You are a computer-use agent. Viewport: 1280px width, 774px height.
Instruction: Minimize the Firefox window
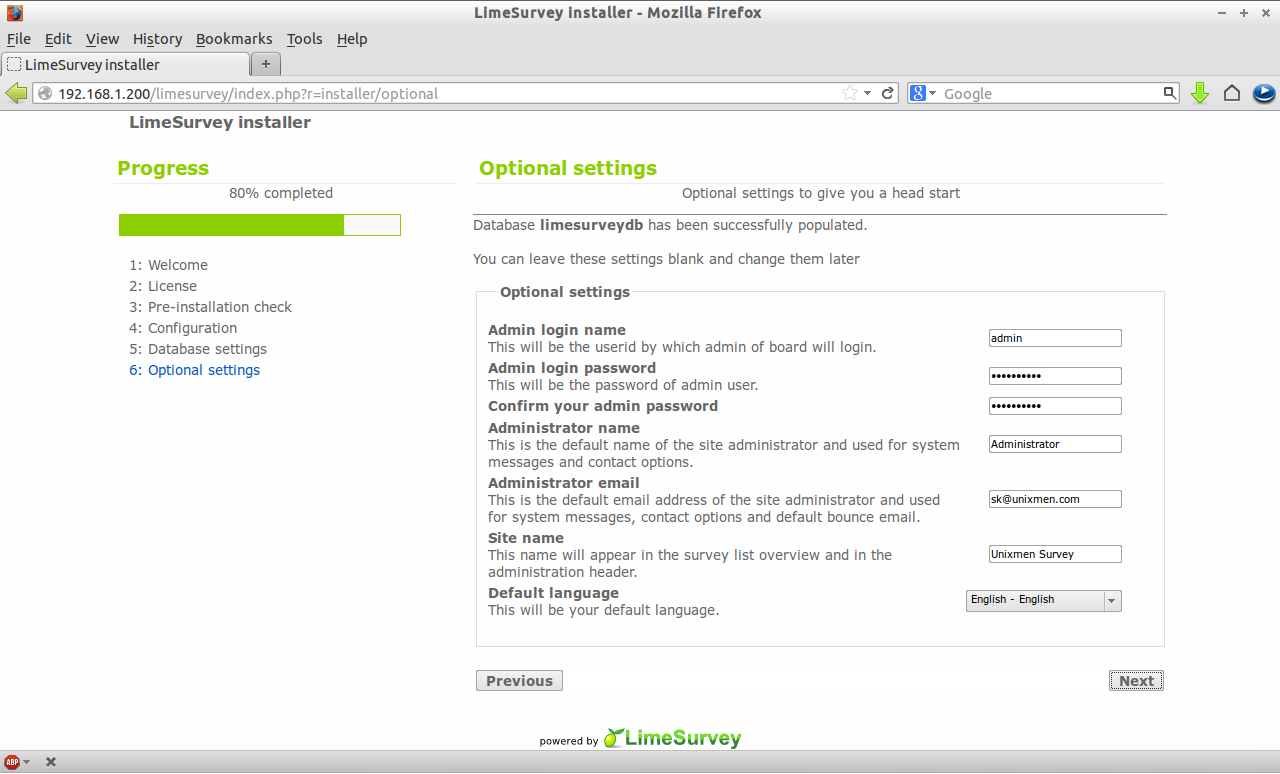coord(1223,13)
